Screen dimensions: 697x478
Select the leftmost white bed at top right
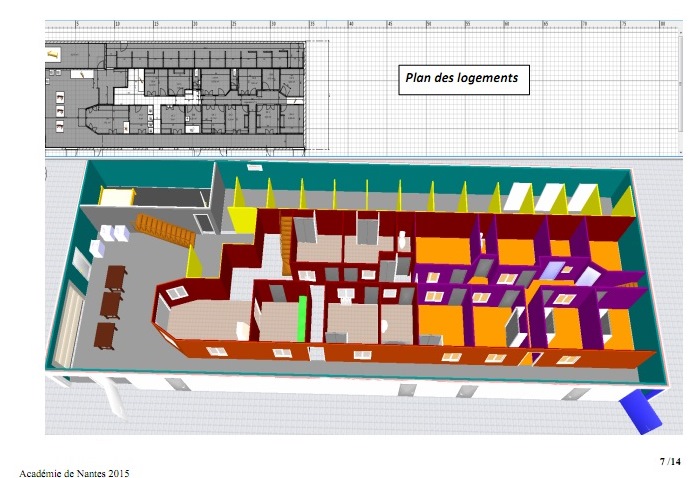click(518, 196)
